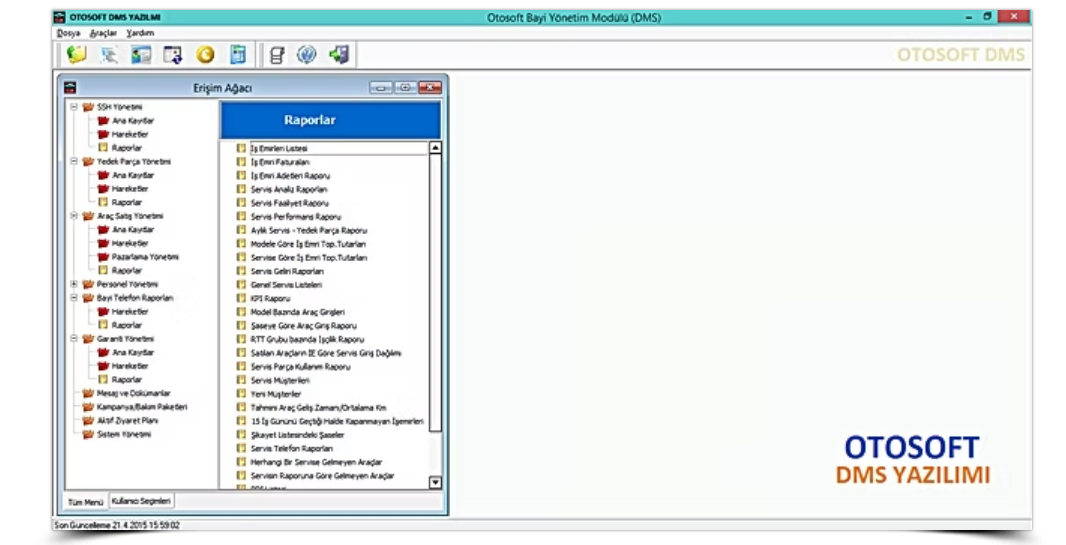
Task: Click the access tree toolbar icon
Action: coord(109,55)
